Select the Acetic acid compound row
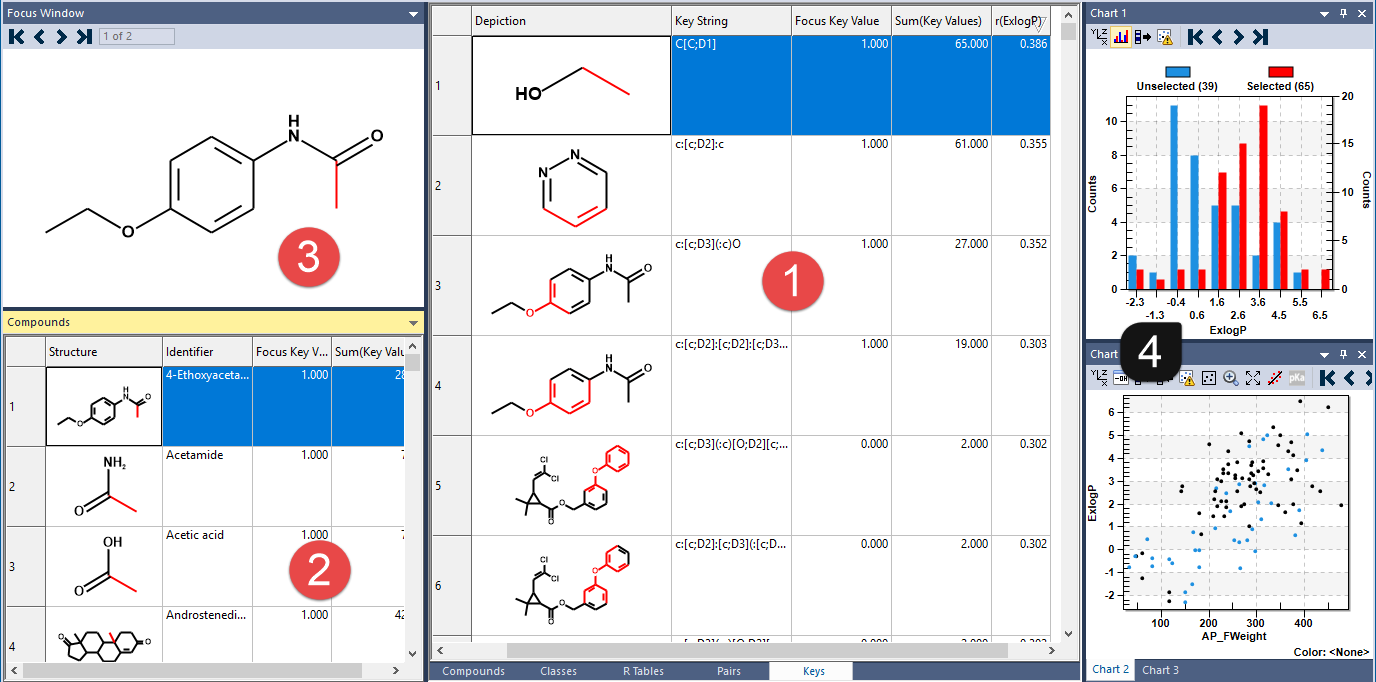Viewport: 1376px width, 682px height. tap(205, 566)
